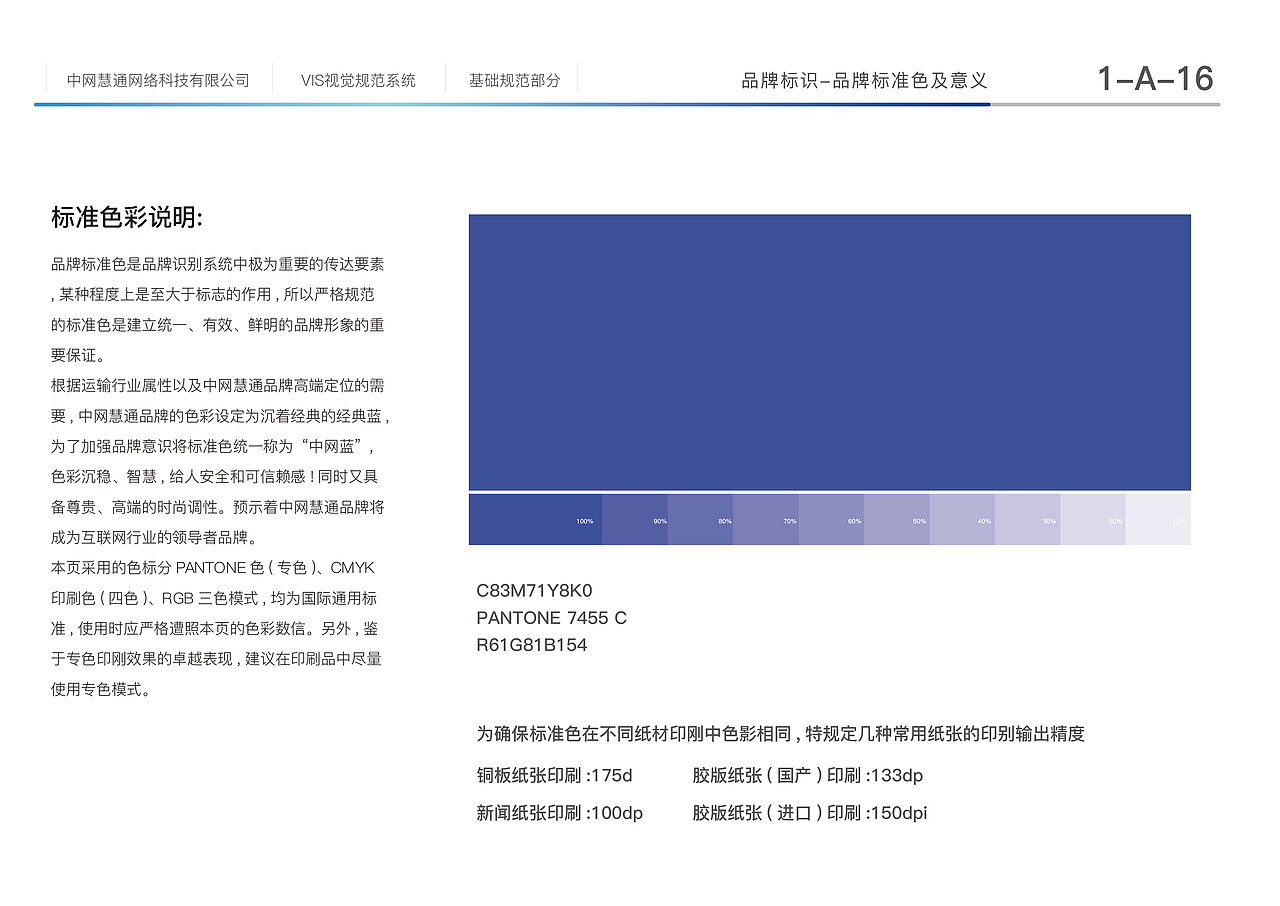Click the paragraph line 要保证。
The width and height of the screenshot is (1280, 906).
78,356
